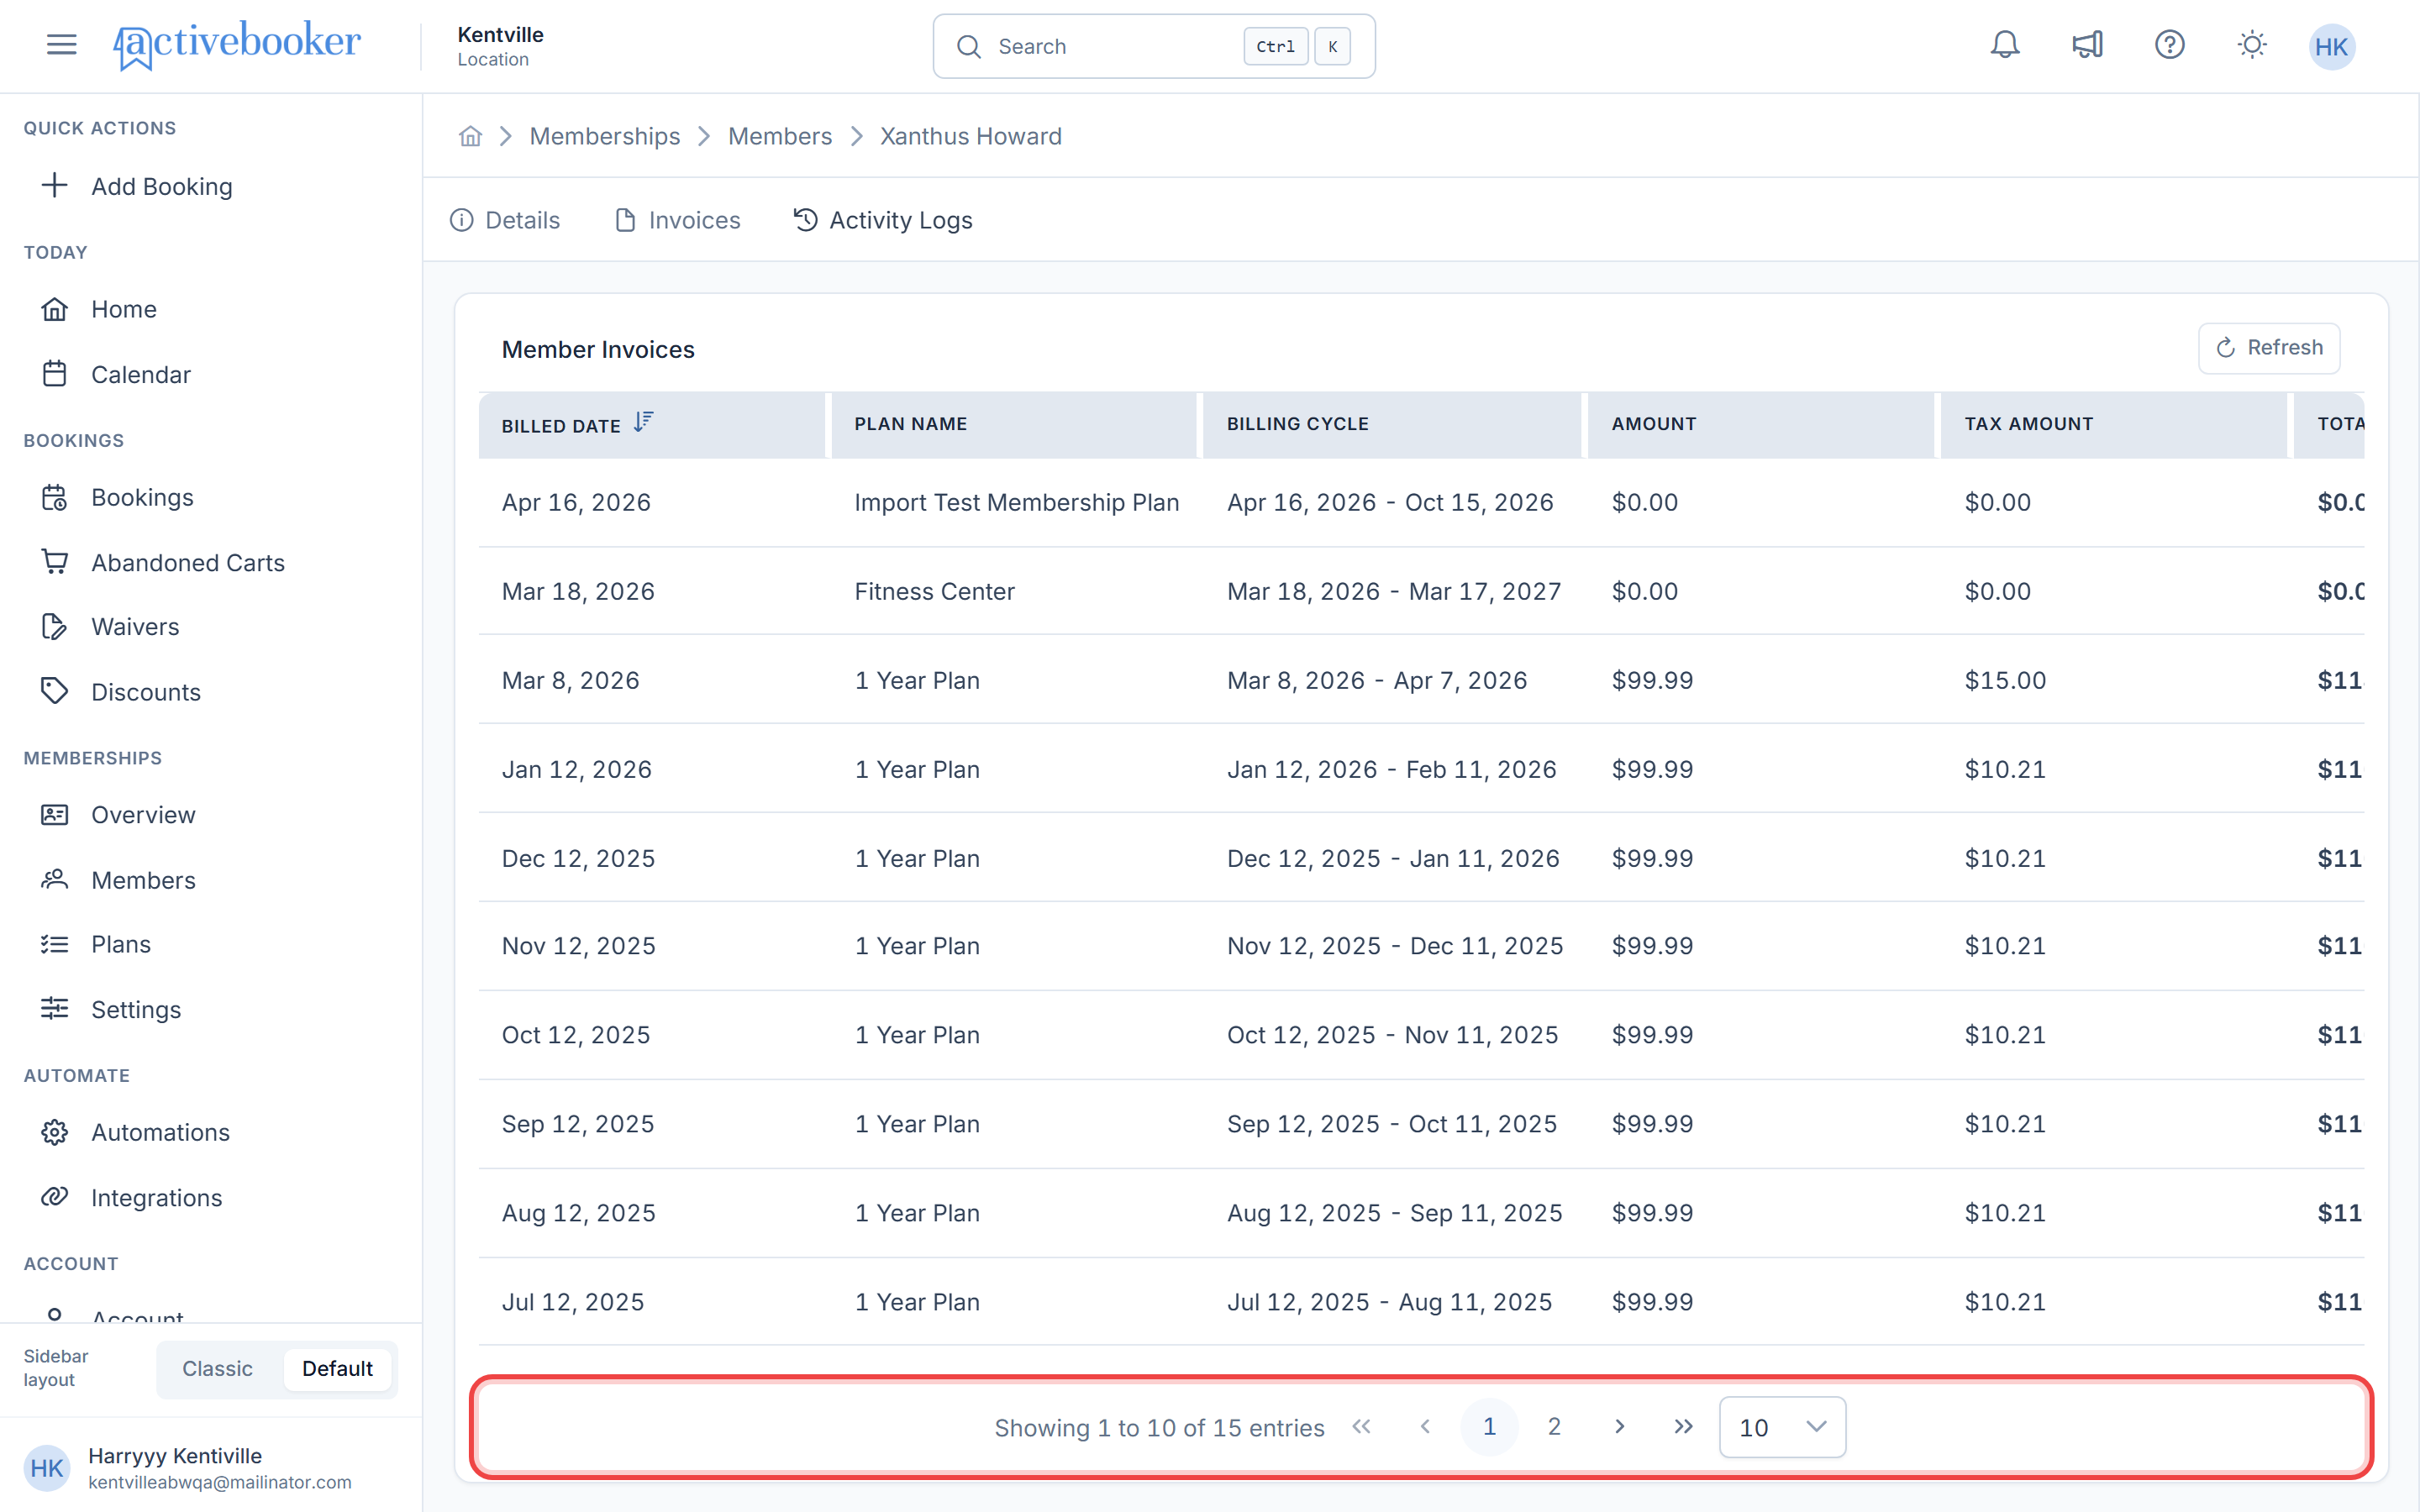Open the Kentville location selector
Viewport: 2420px width, 1512px height.
(x=500, y=46)
